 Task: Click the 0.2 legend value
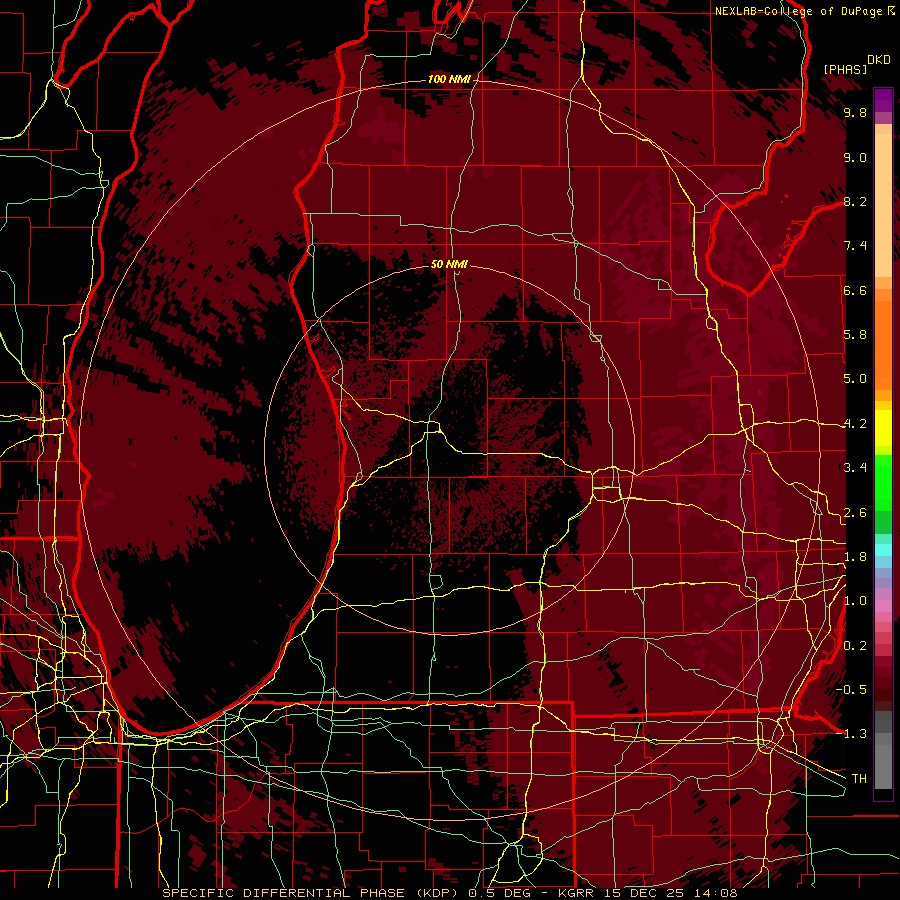pyautogui.click(x=855, y=646)
